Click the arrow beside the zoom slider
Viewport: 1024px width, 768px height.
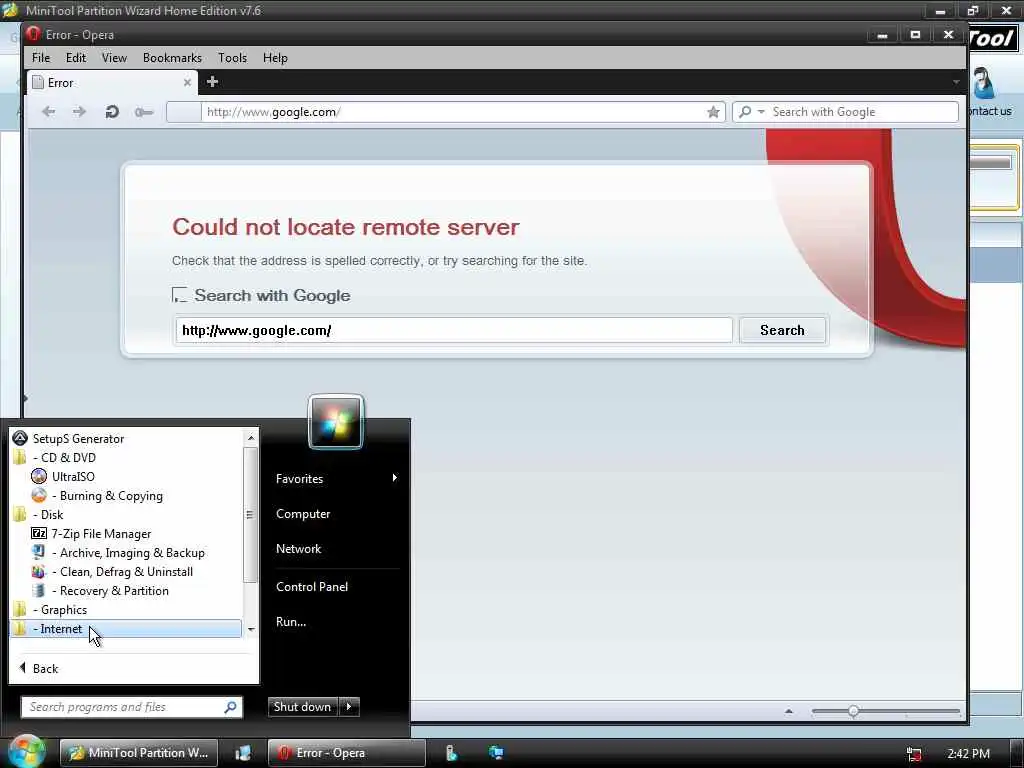tap(789, 711)
